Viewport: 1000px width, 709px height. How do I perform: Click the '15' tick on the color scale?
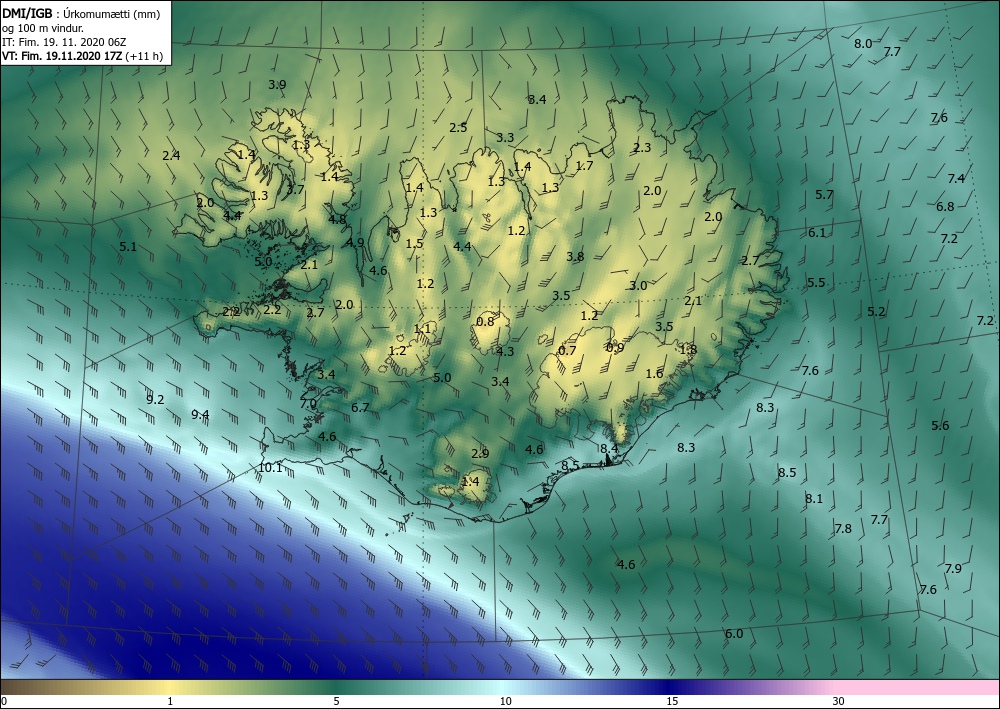pos(672,702)
